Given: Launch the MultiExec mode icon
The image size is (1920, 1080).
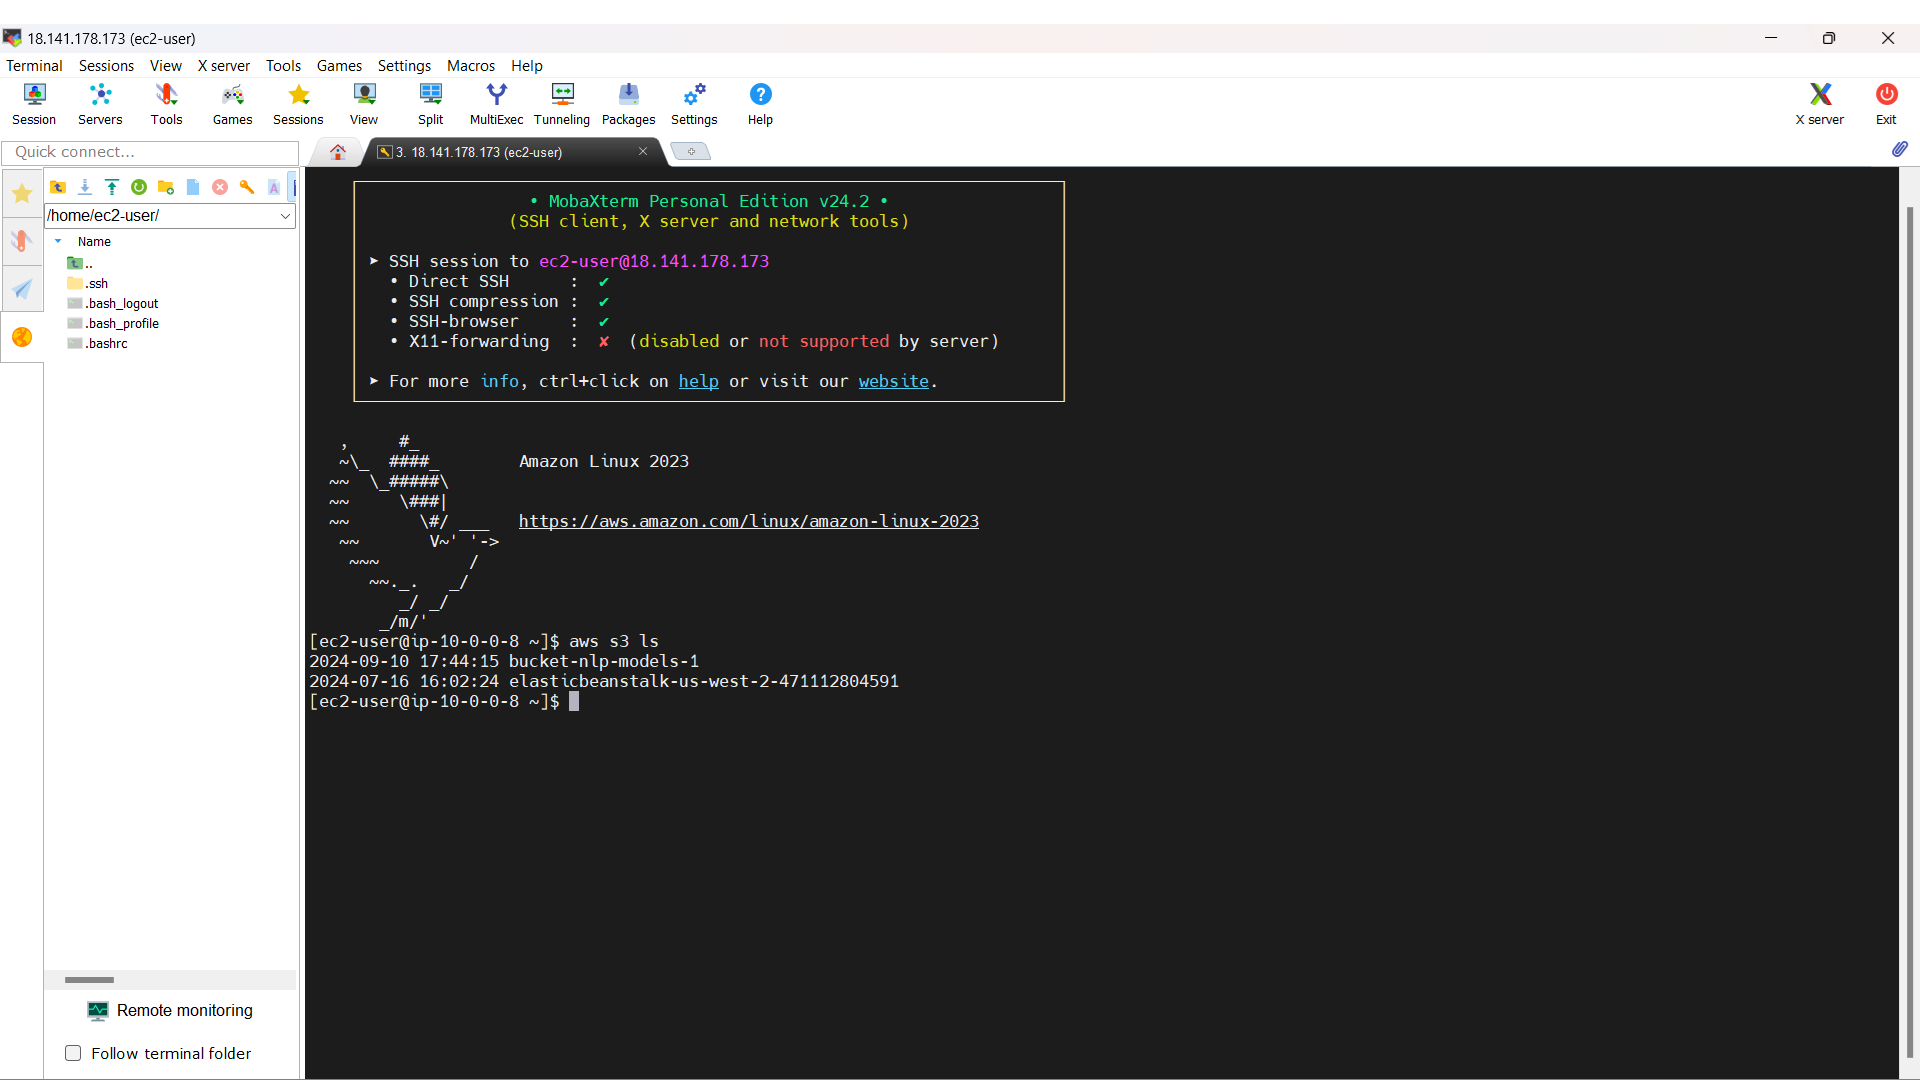Looking at the screenshot, I should pyautogui.click(x=497, y=104).
